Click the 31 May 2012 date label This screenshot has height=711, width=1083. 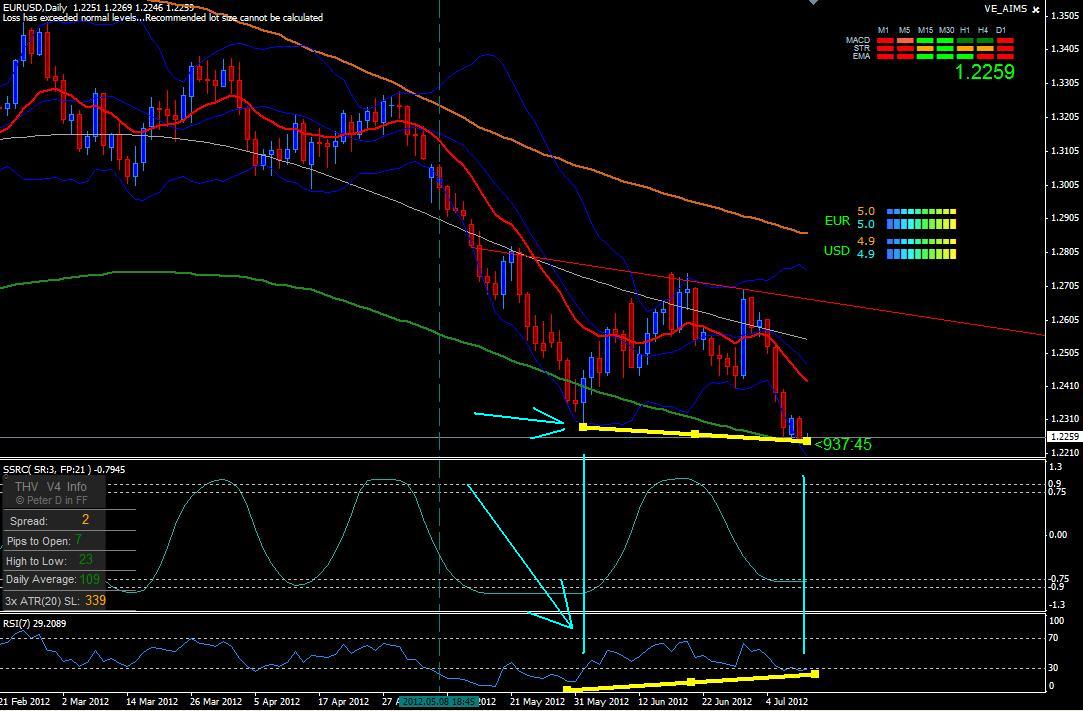click(x=601, y=701)
